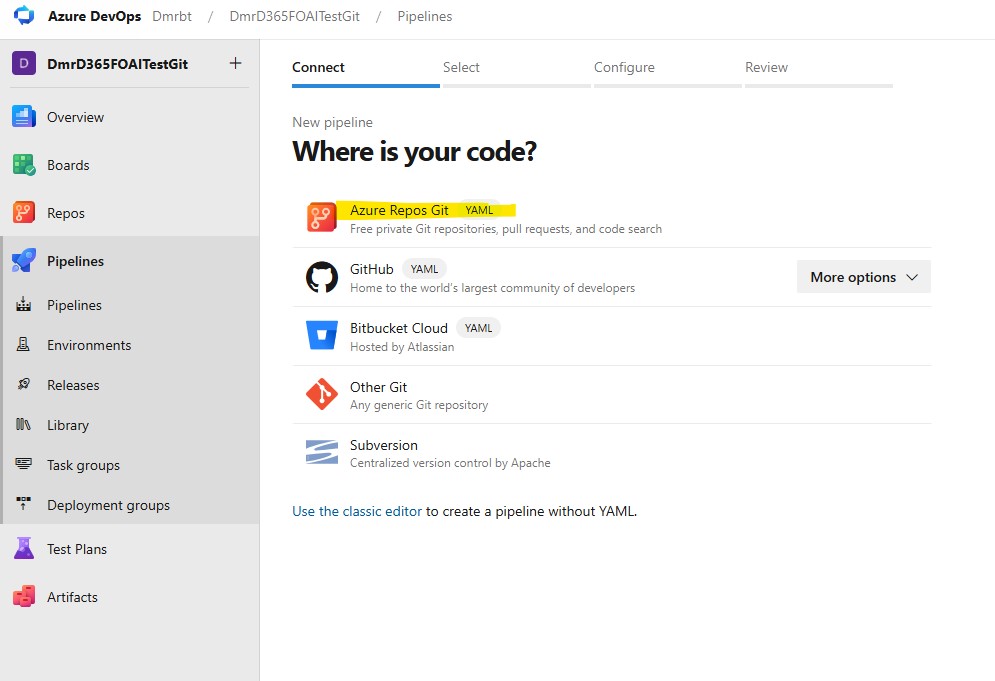The image size is (995, 681).
Task: Click the Pipelines rocket icon
Action: pos(23,261)
